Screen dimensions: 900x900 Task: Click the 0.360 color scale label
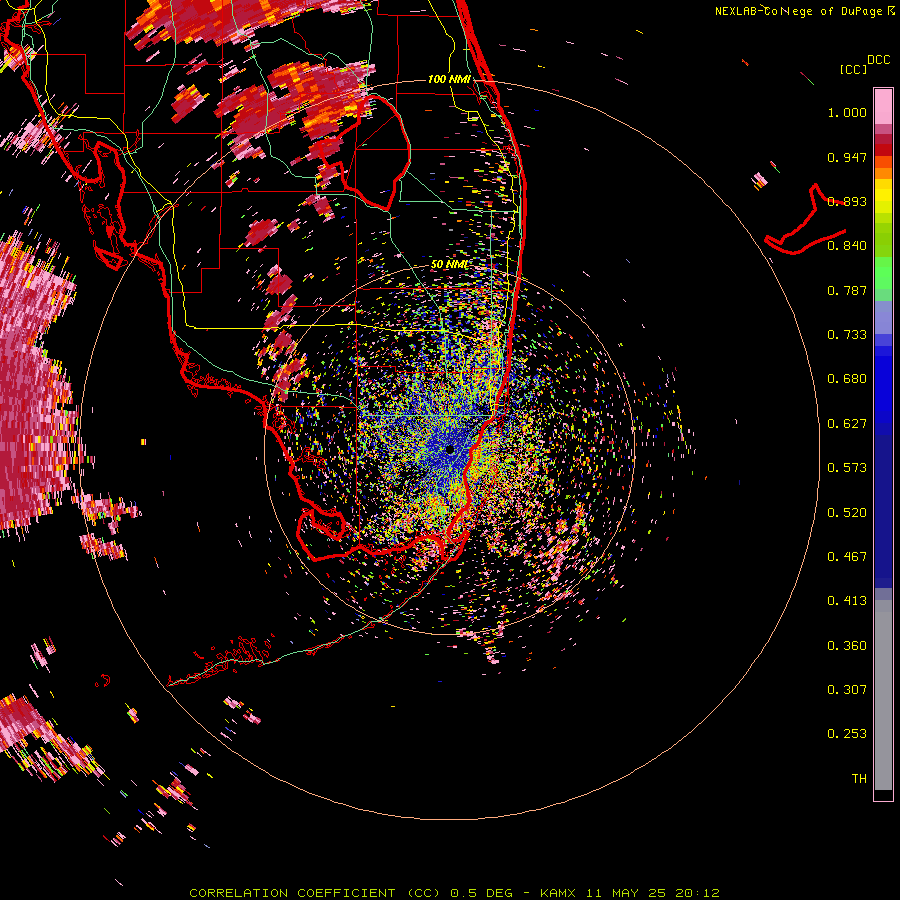847,646
